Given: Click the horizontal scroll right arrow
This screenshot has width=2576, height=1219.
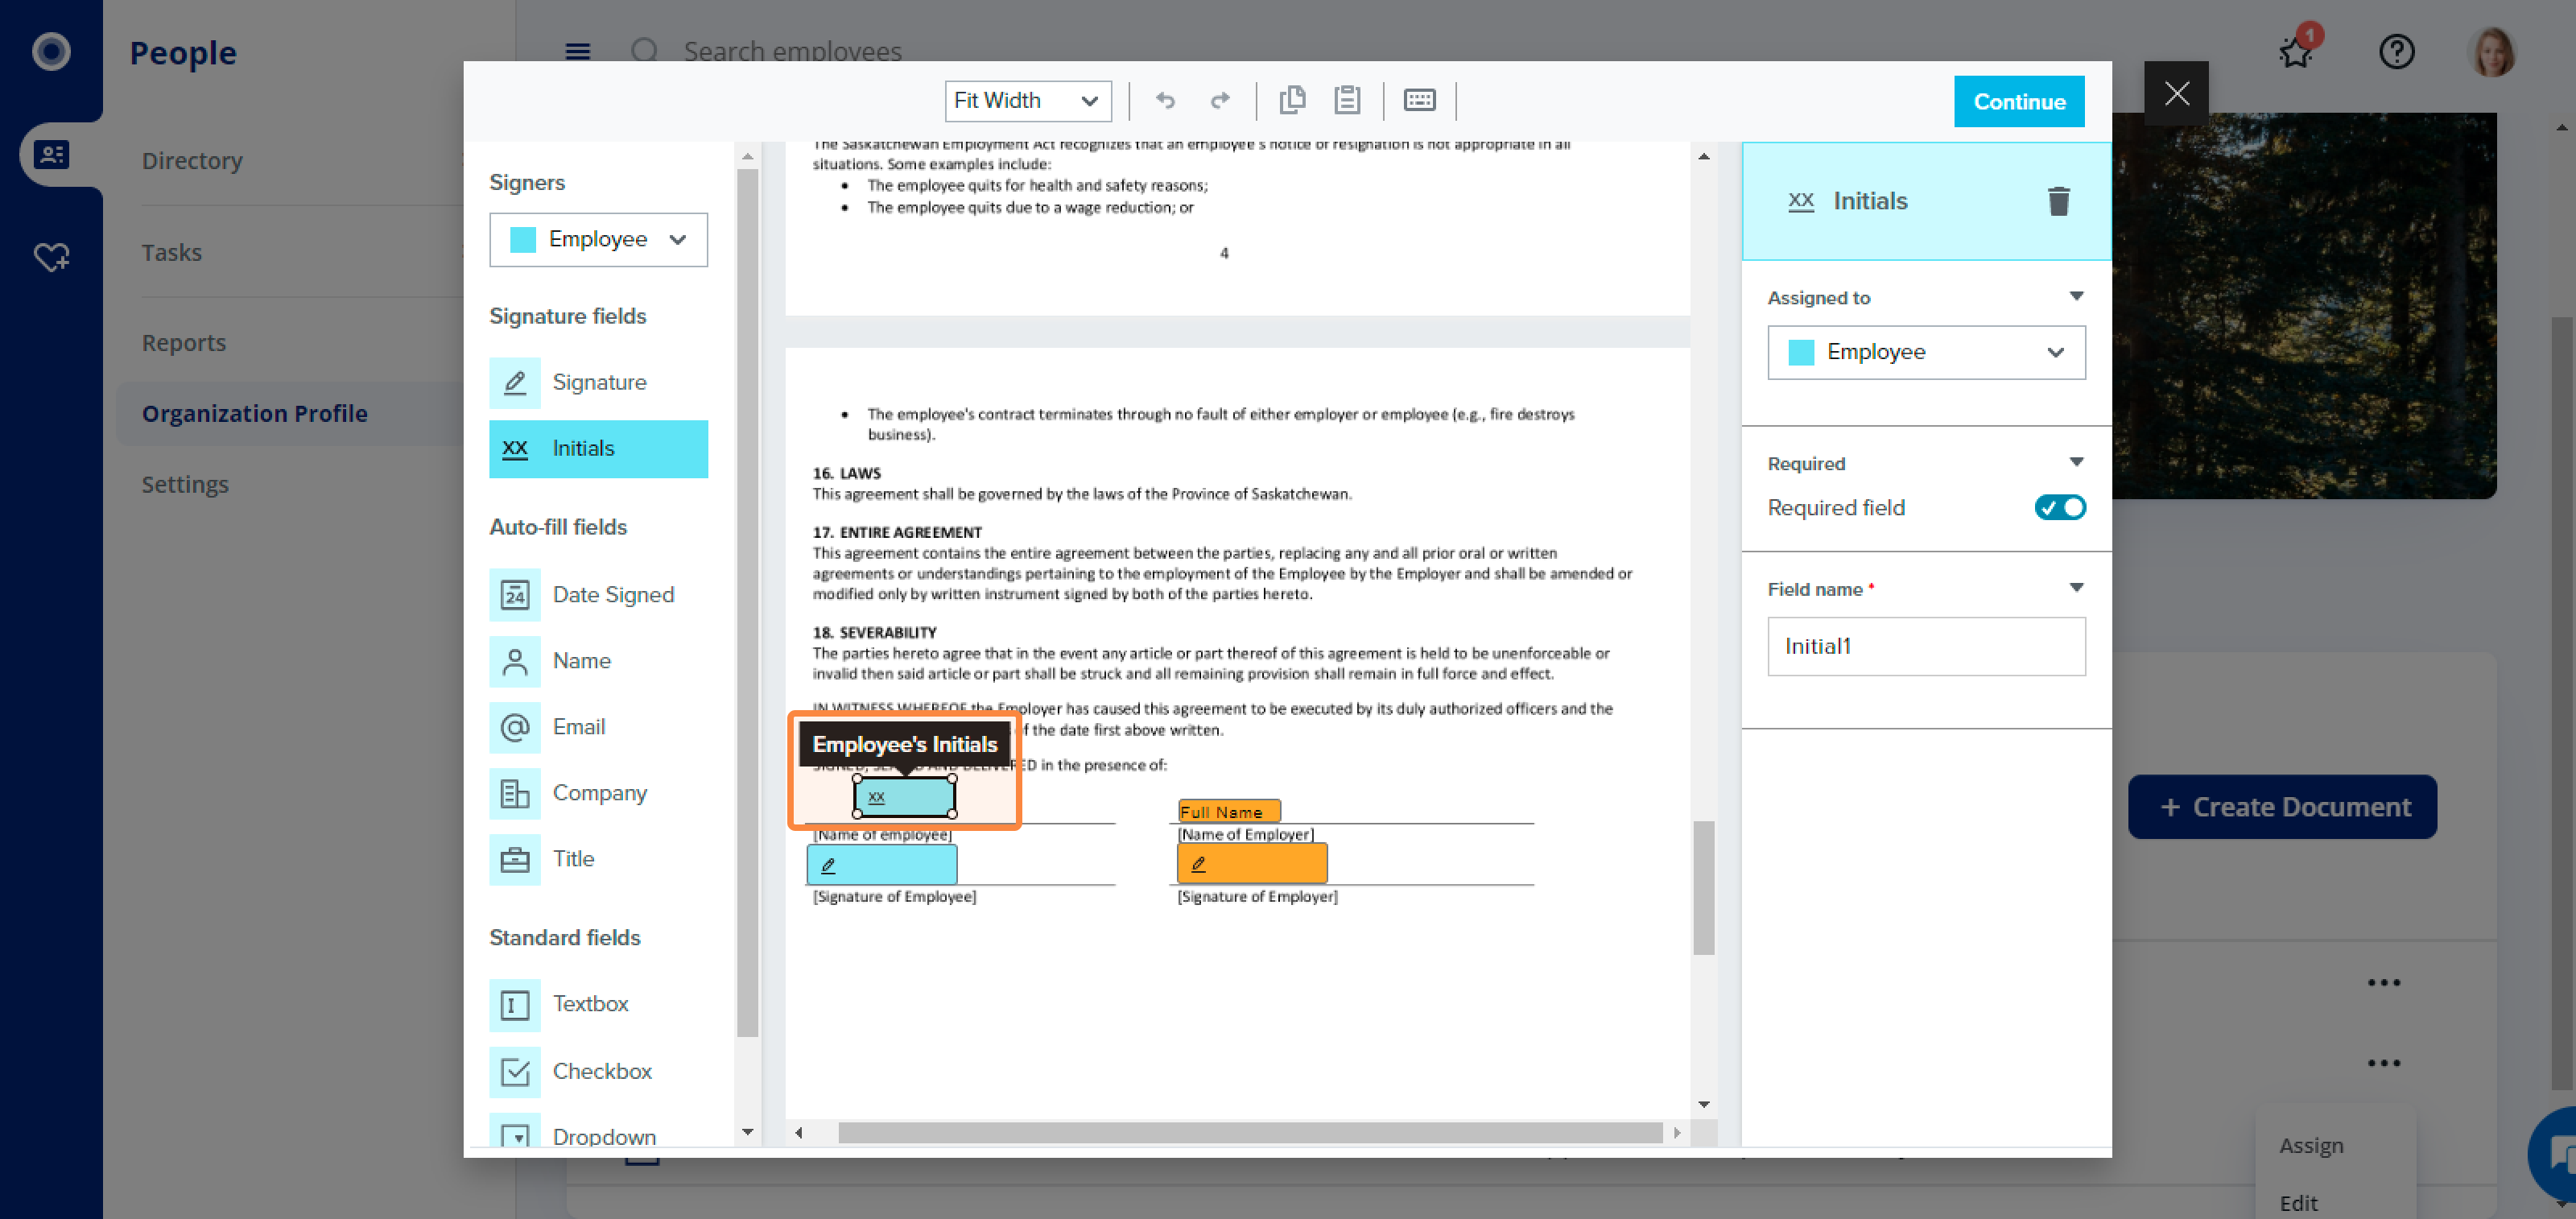Looking at the screenshot, I should 1677,1132.
